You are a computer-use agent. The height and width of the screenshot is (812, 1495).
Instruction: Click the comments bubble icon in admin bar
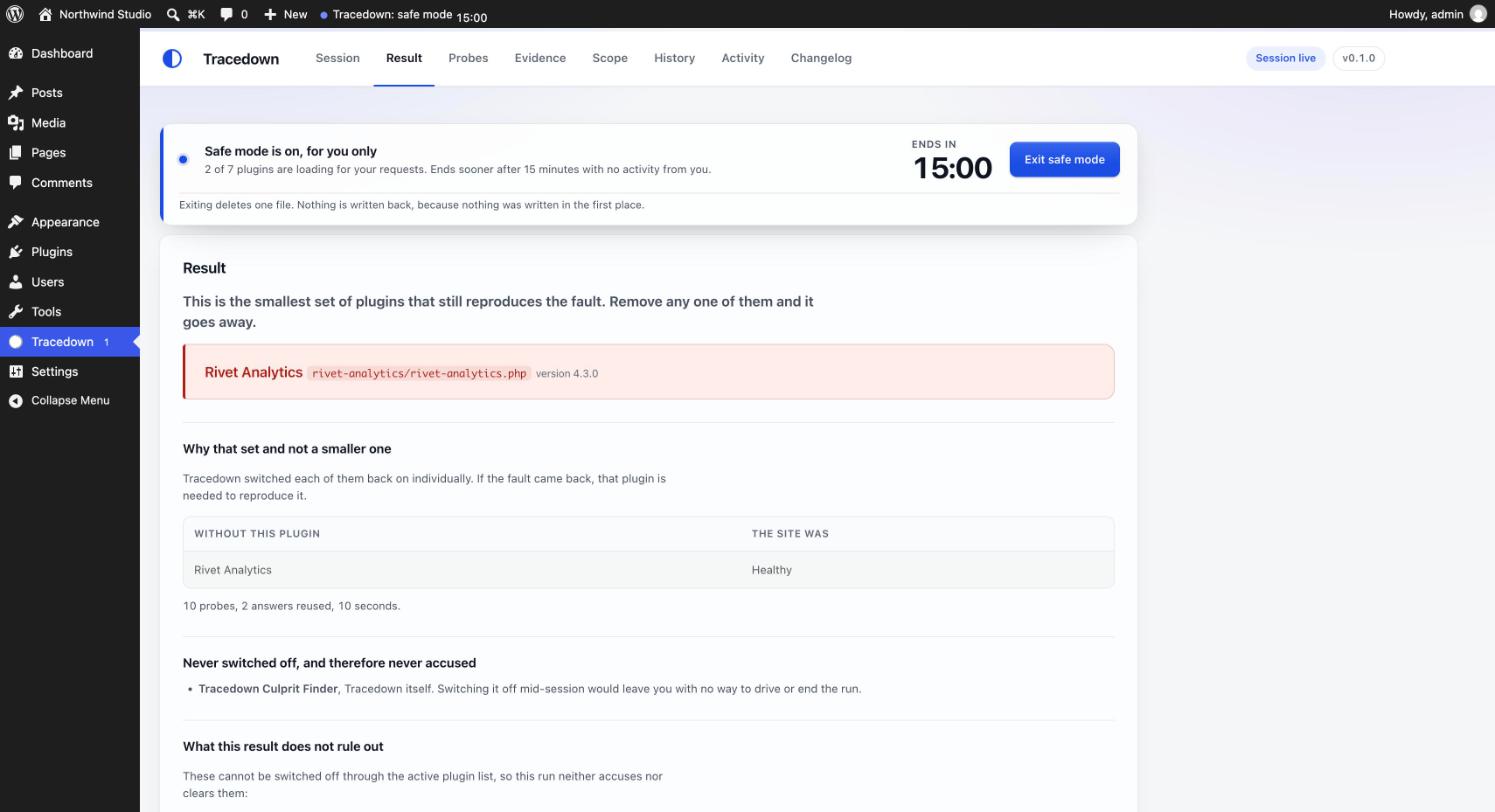(227, 14)
